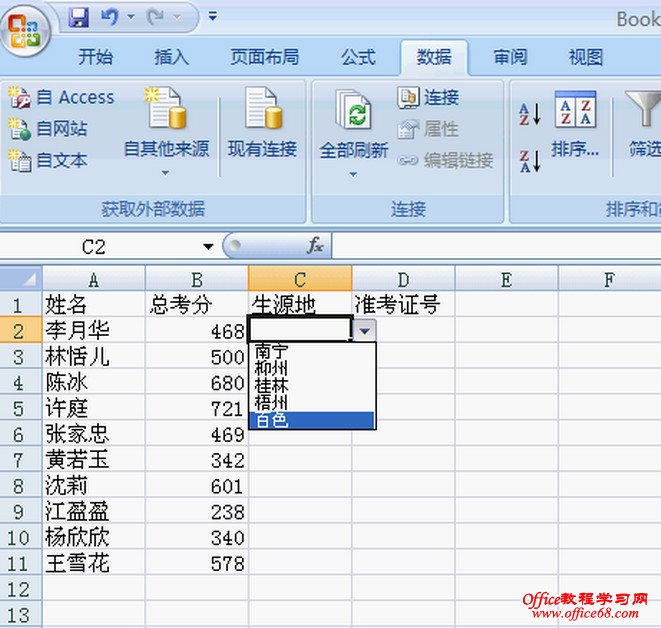Choose 桂林 from the dropdown list

[x=312, y=386]
